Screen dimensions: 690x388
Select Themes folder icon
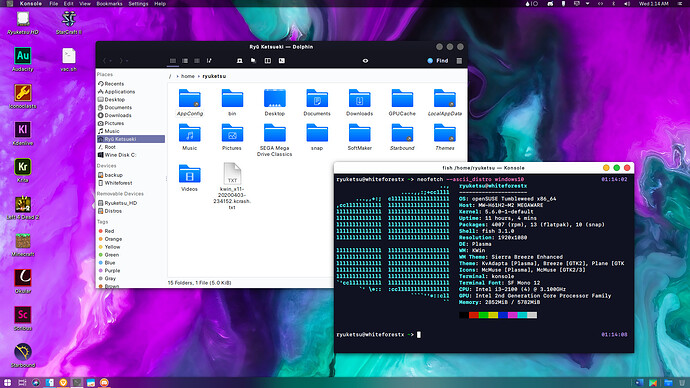click(x=444, y=133)
